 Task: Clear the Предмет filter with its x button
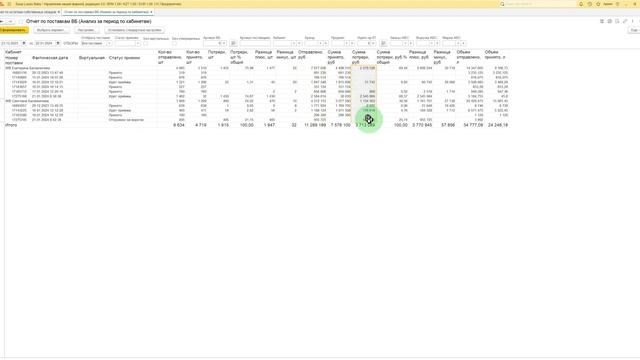coord(352,43)
